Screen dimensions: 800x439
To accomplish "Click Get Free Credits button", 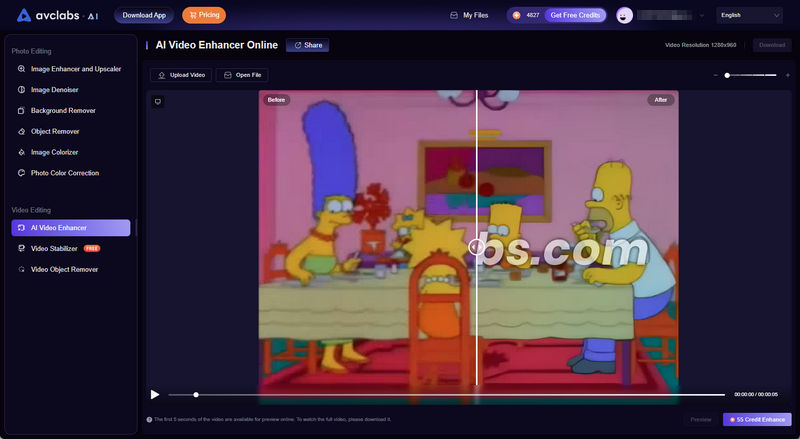I will click(575, 15).
